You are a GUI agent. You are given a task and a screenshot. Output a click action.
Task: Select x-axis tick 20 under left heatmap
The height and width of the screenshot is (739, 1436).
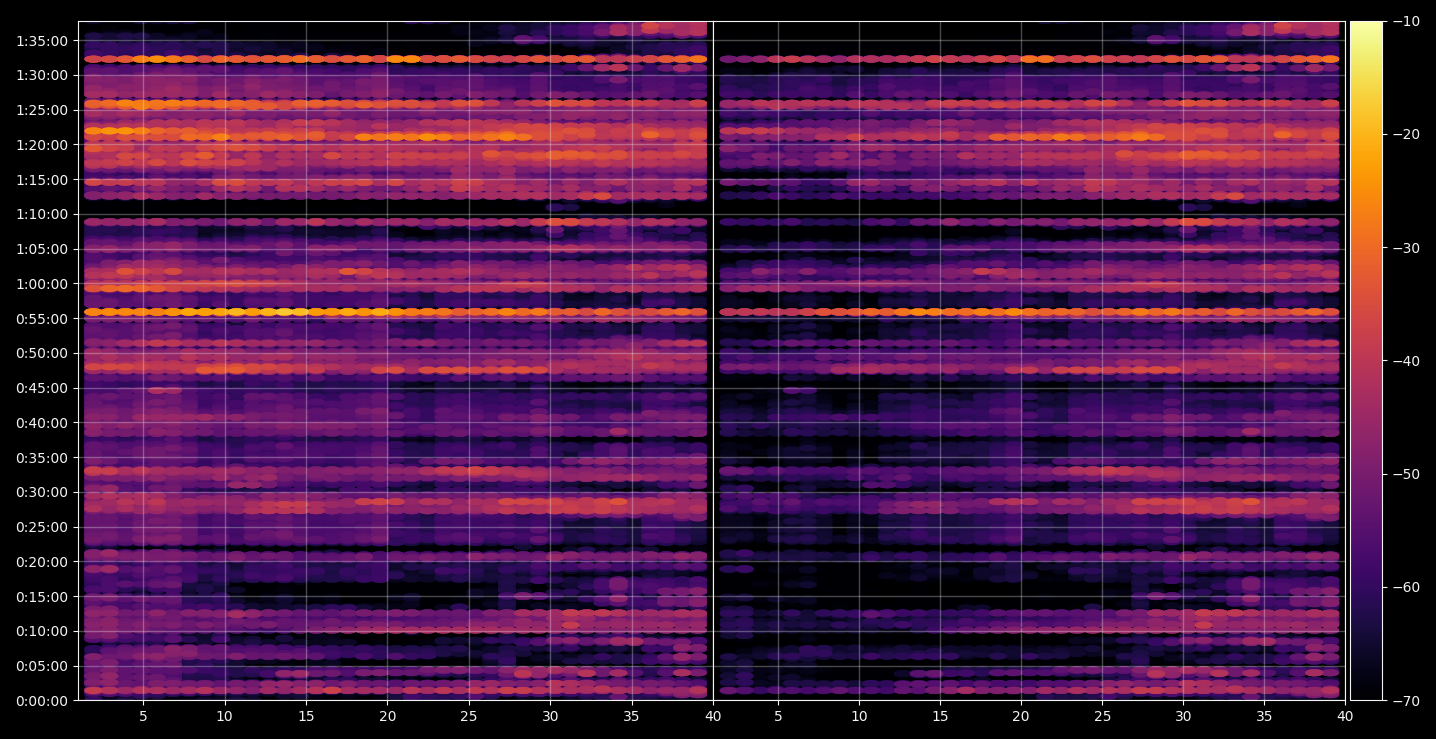(387, 717)
